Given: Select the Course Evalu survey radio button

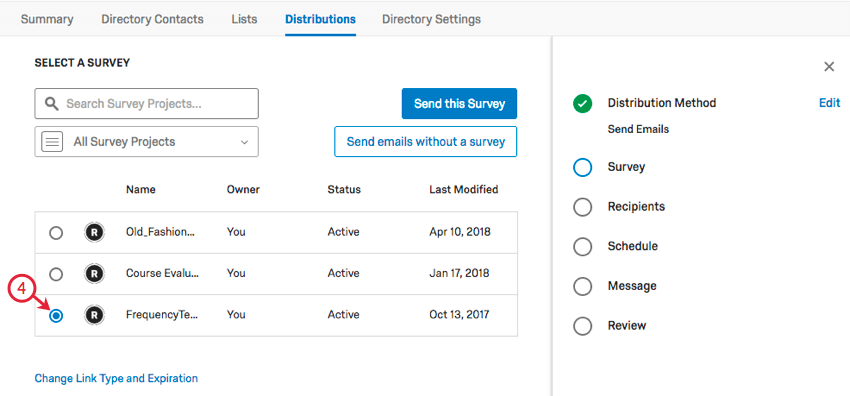Looking at the screenshot, I should click(x=56, y=274).
